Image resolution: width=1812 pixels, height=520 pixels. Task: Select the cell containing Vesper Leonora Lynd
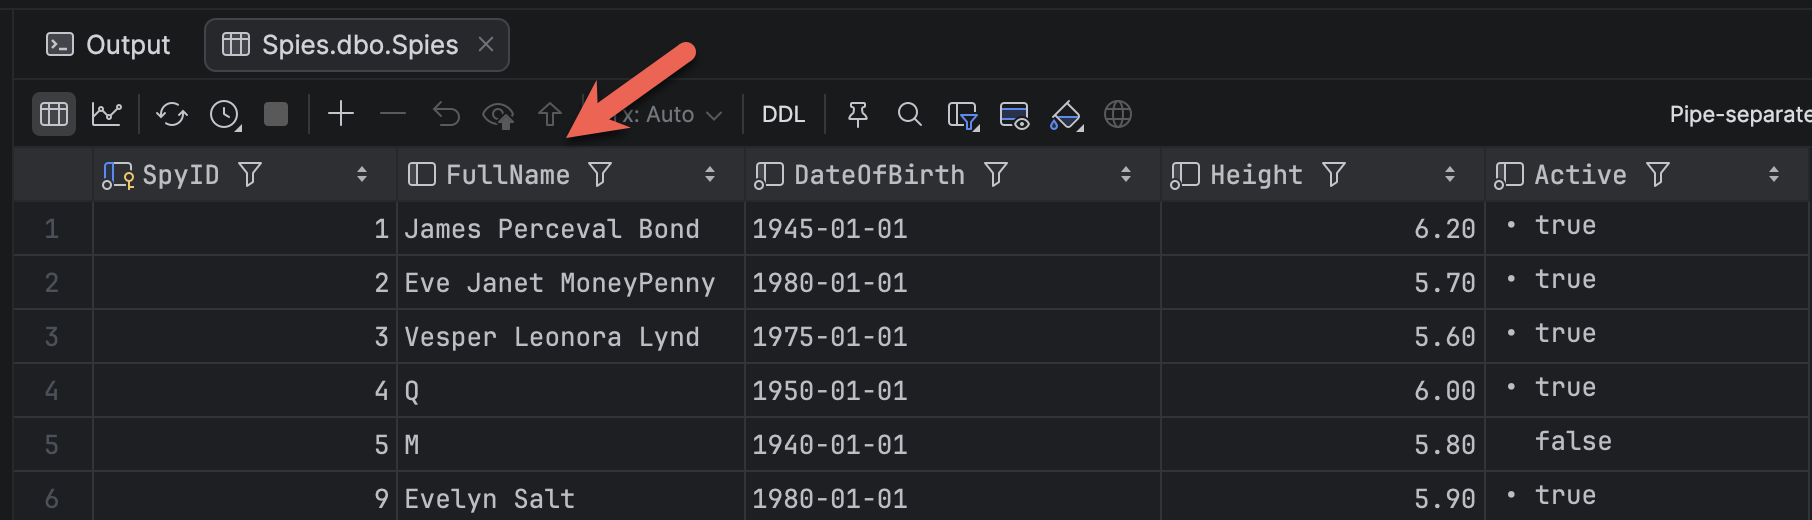pos(570,337)
